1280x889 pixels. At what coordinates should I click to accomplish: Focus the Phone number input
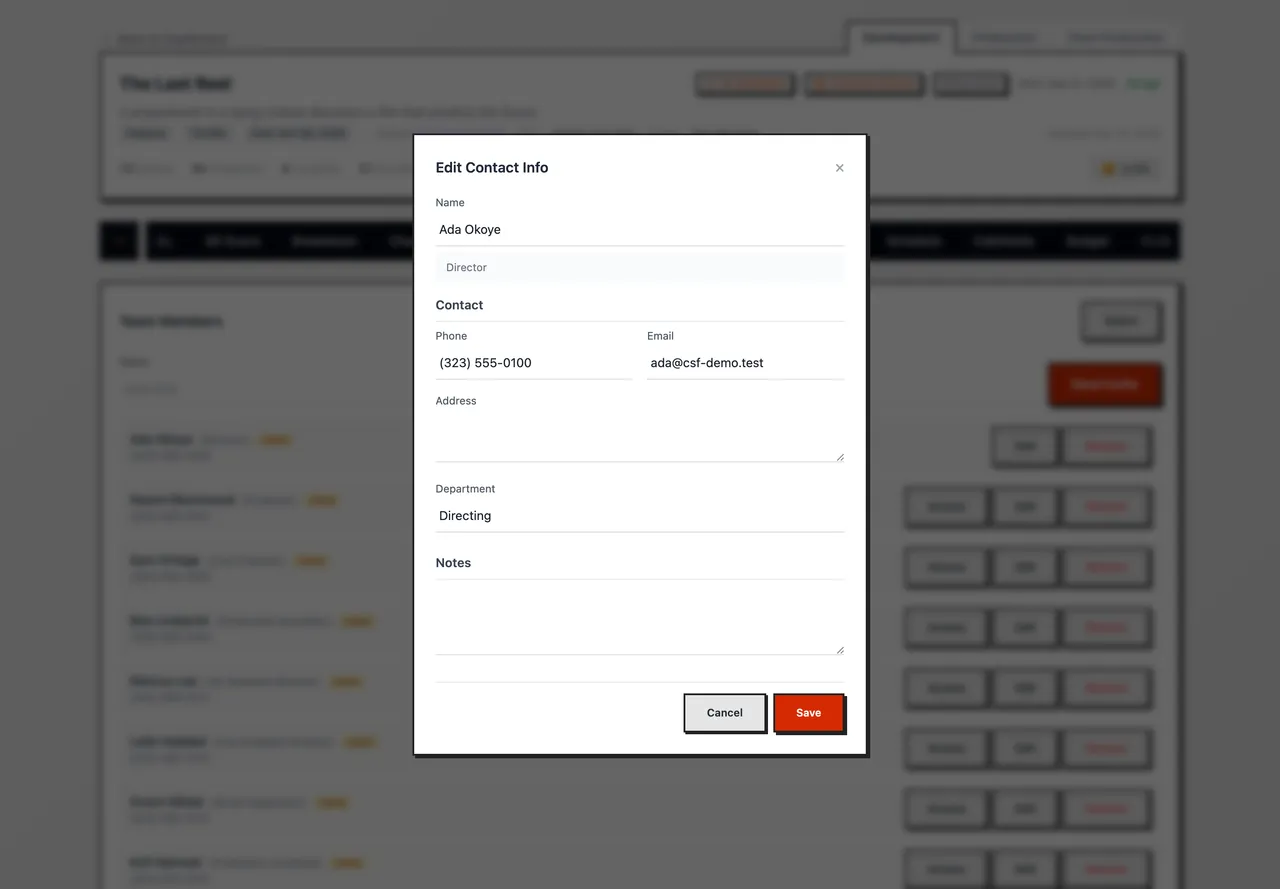point(534,363)
